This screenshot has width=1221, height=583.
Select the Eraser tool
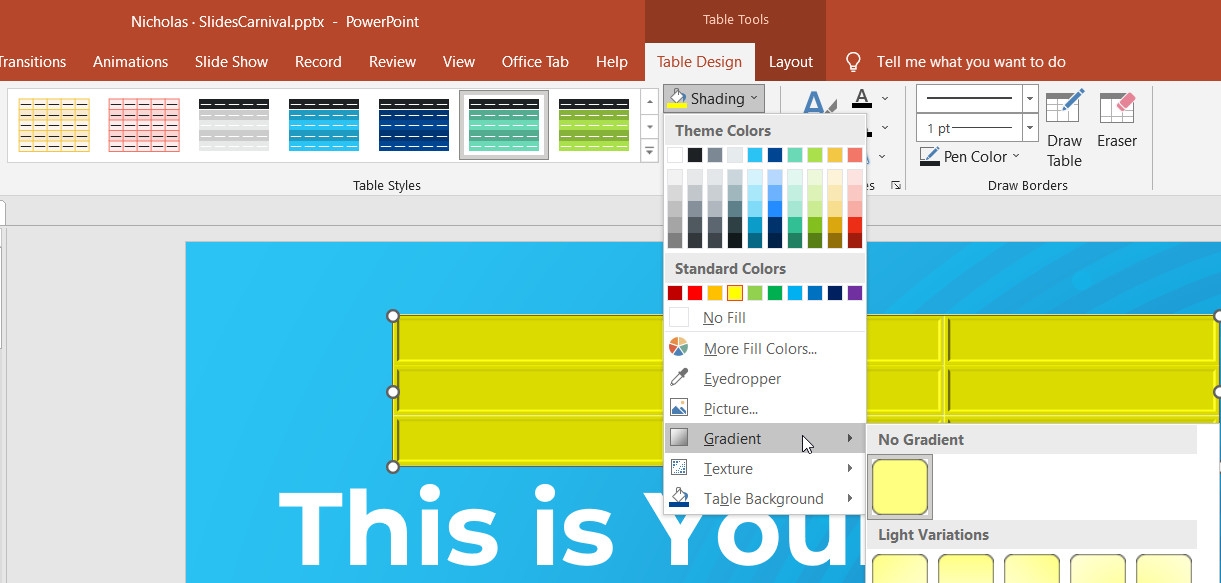[1116, 108]
